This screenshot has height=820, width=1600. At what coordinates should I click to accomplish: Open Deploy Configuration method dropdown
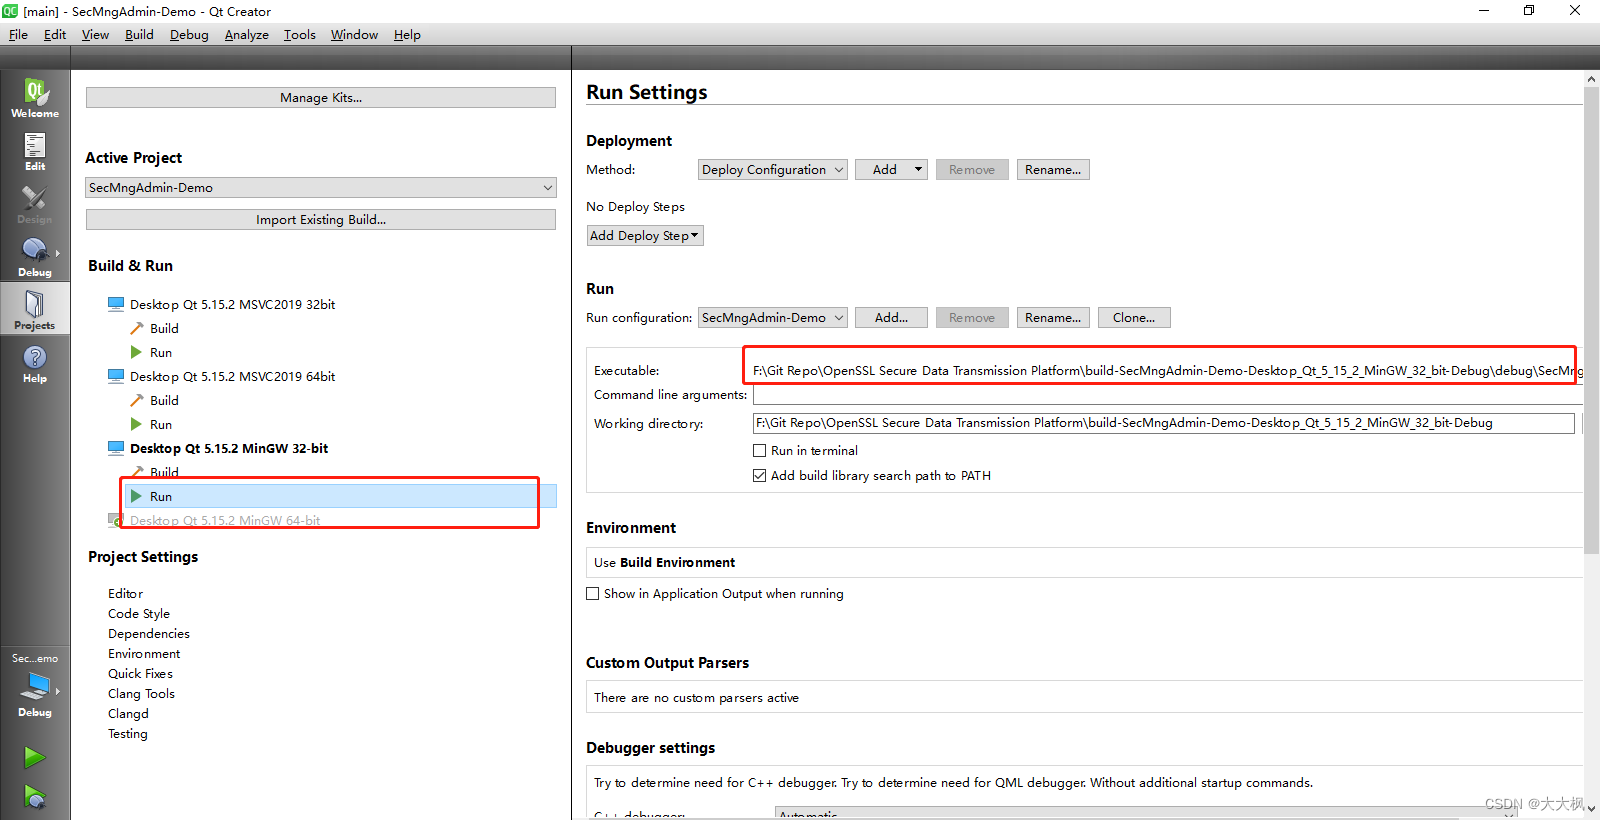(772, 170)
